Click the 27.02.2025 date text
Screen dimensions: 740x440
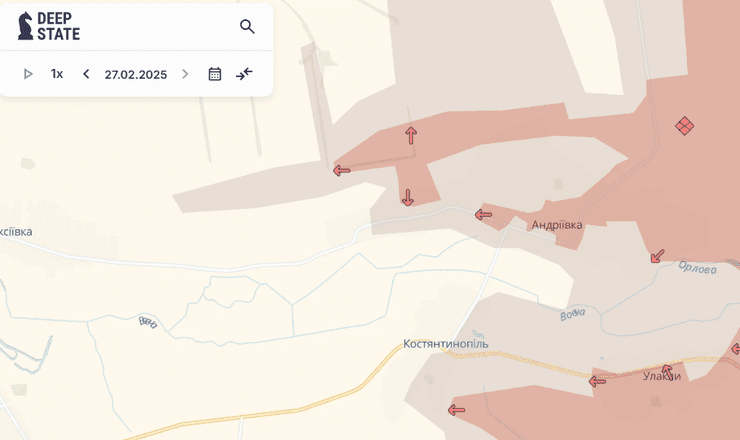click(135, 74)
